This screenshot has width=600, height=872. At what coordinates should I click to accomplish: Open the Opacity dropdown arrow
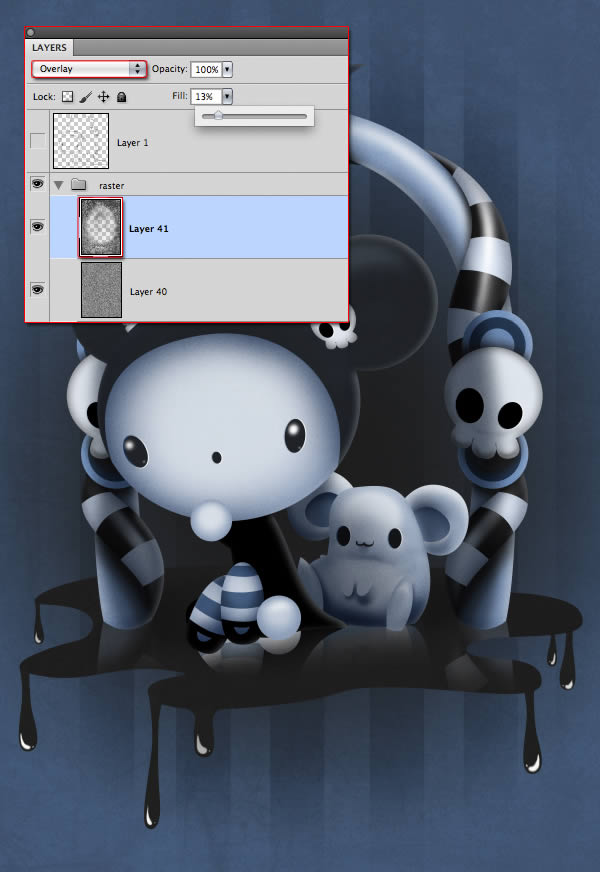tap(227, 70)
